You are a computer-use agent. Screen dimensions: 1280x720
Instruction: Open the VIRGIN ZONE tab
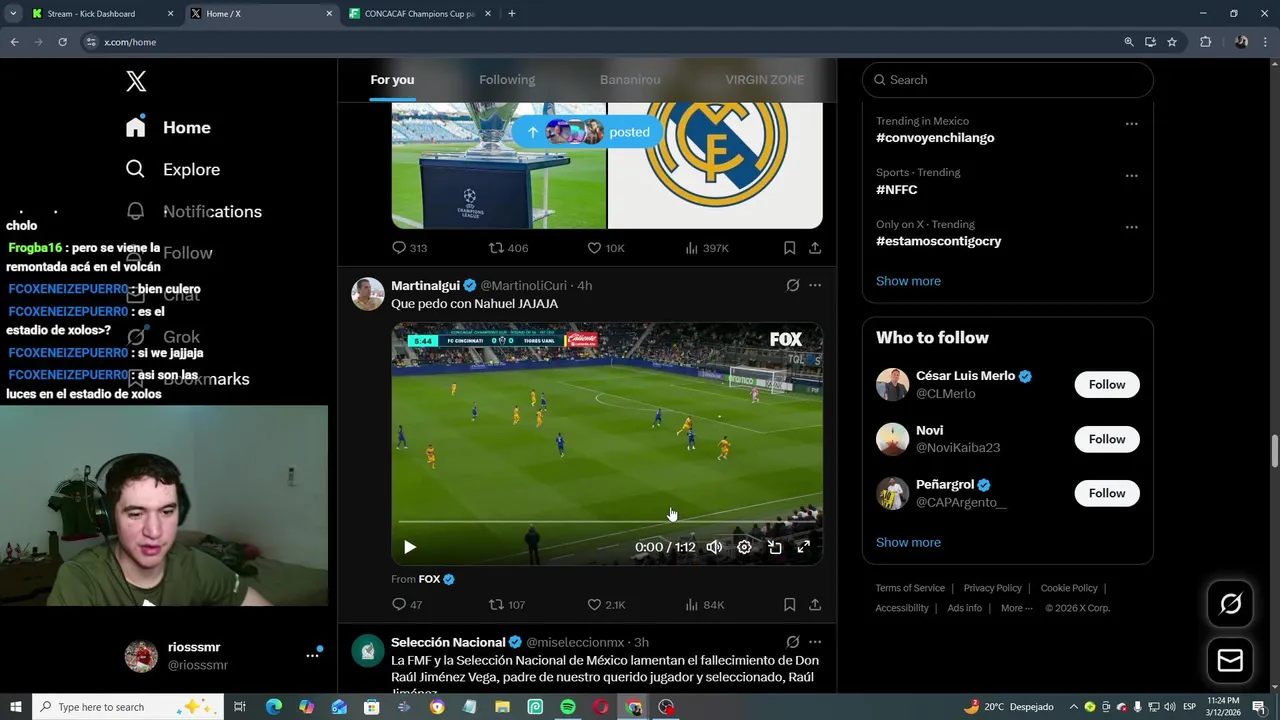(x=764, y=80)
